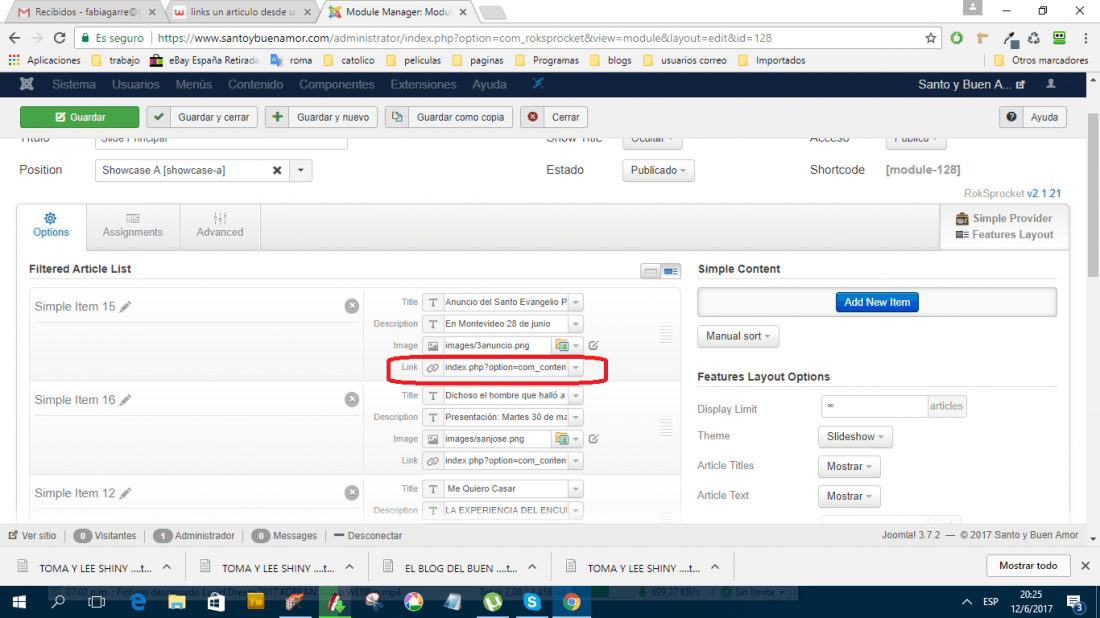1100x618 pixels.
Task: Open image picker for images/sanjose.png
Action: click(561, 438)
